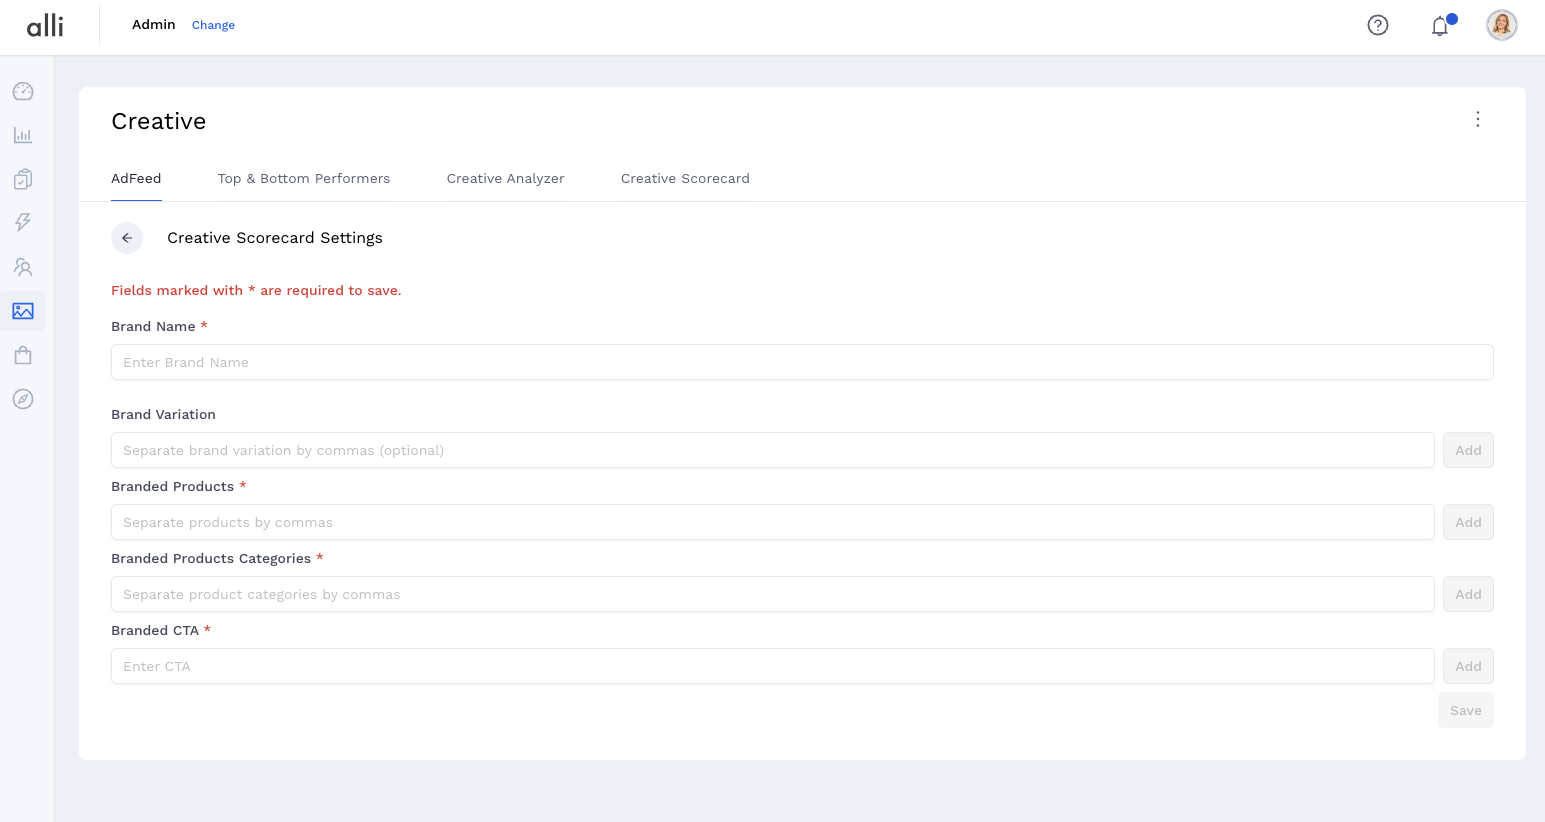
Task: Switch to the Creative Analyzer tab
Action: (x=505, y=179)
